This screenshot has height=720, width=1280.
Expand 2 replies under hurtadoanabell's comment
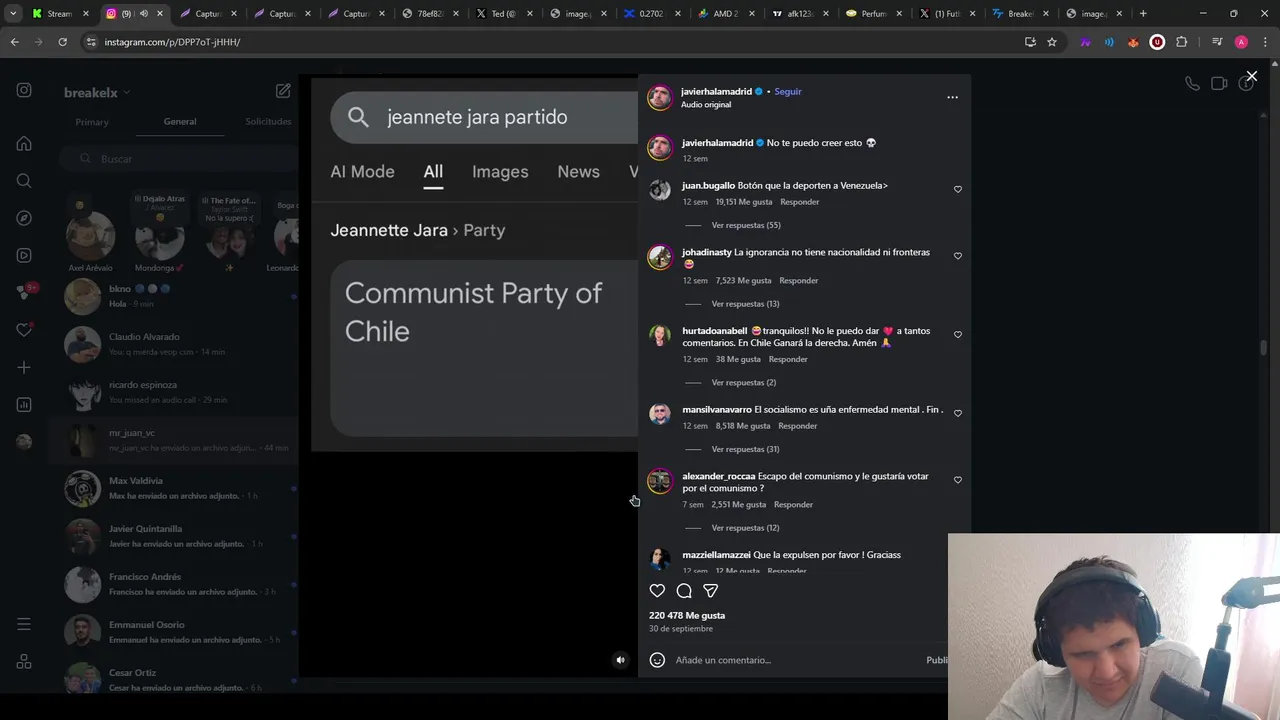pyautogui.click(x=743, y=382)
